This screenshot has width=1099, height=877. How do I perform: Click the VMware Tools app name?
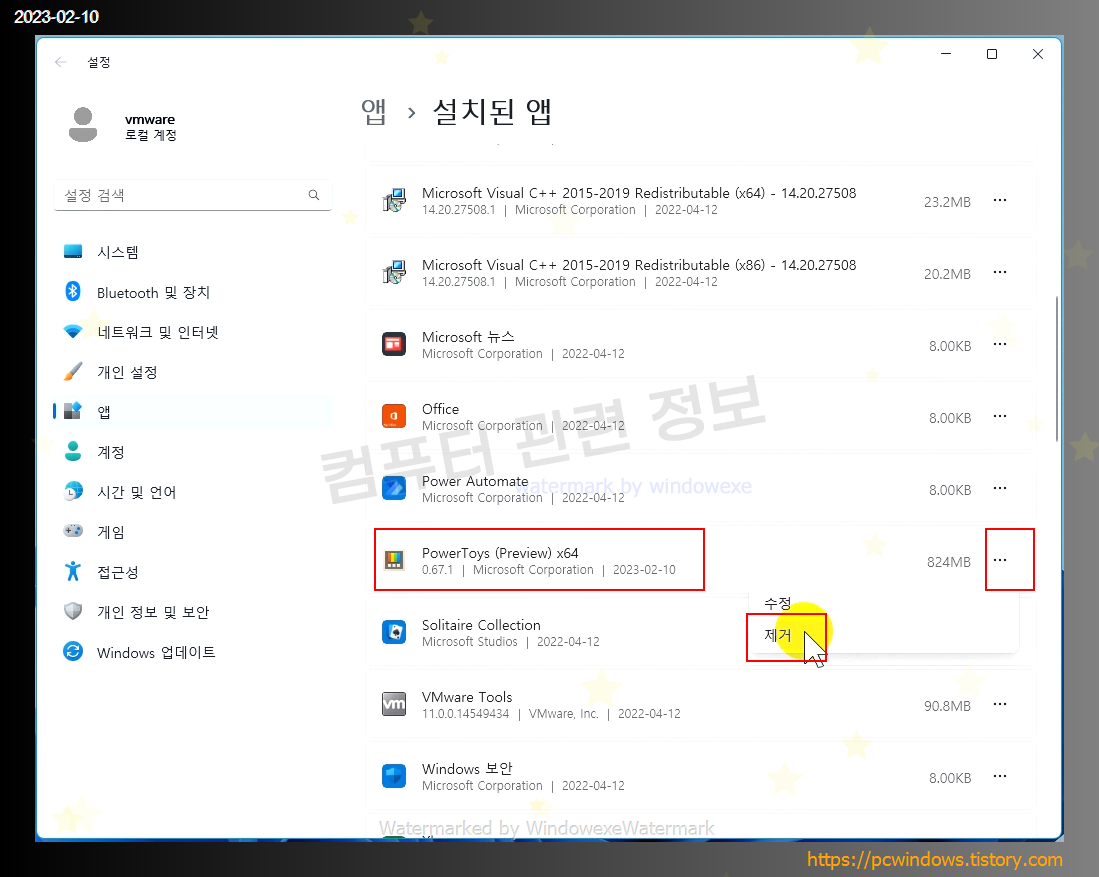(x=467, y=697)
